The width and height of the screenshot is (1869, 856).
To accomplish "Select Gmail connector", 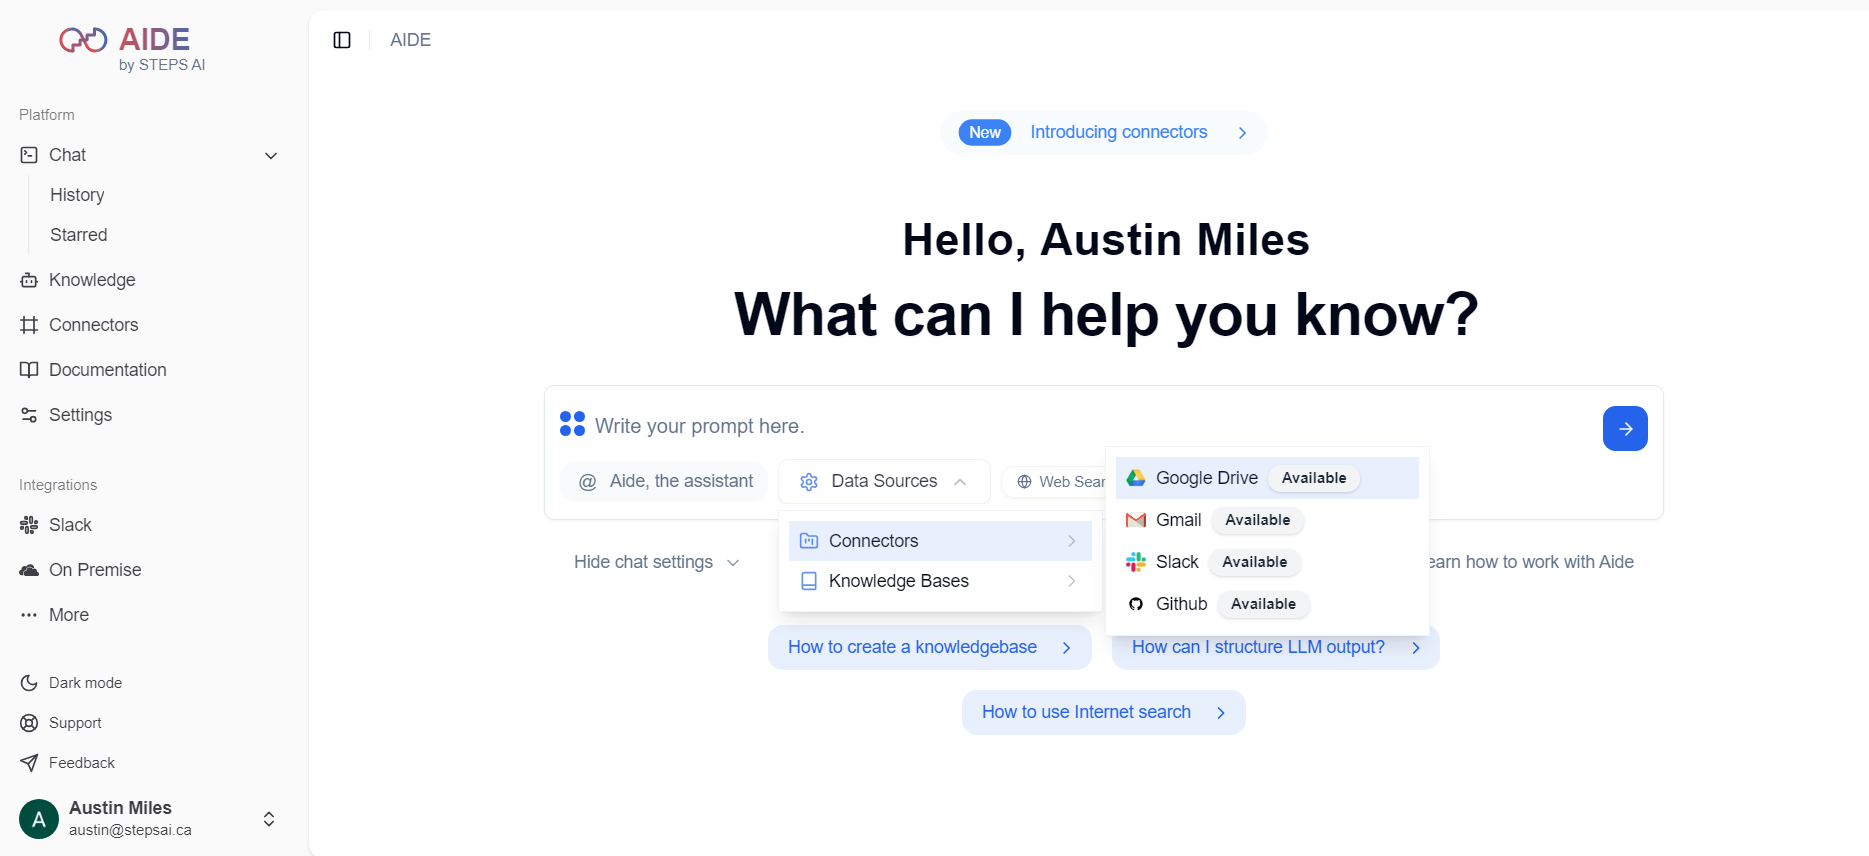I will [x=1267, y=520].
